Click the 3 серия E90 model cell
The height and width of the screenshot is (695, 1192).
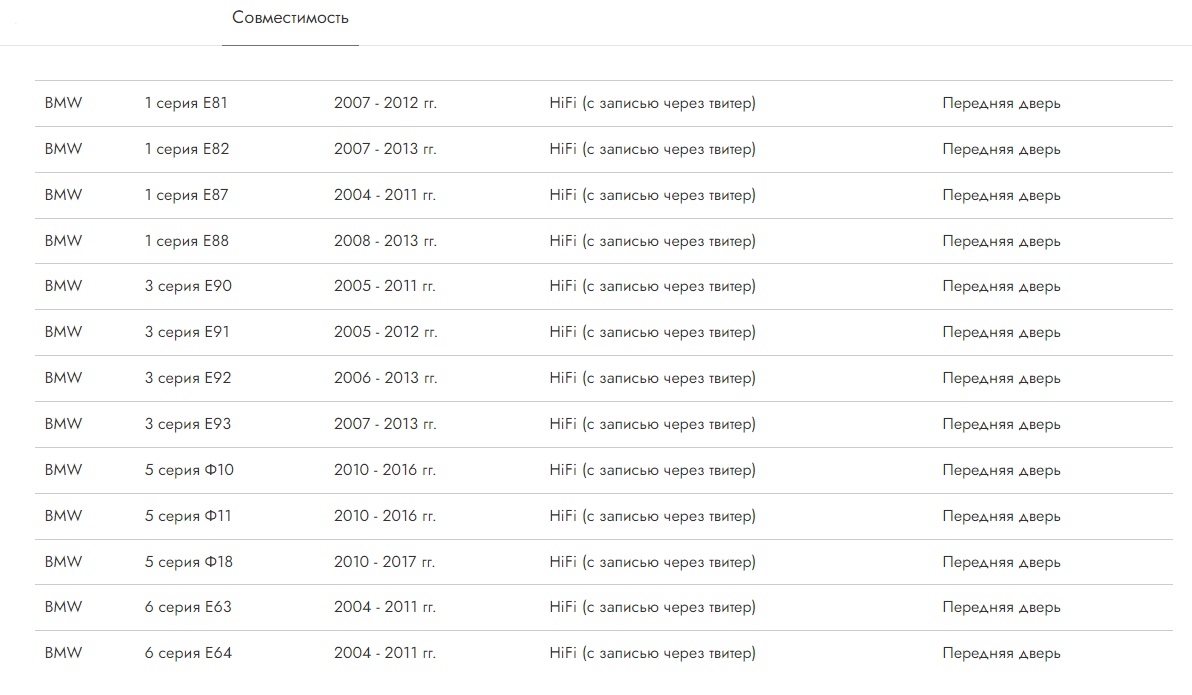point(188,286)
